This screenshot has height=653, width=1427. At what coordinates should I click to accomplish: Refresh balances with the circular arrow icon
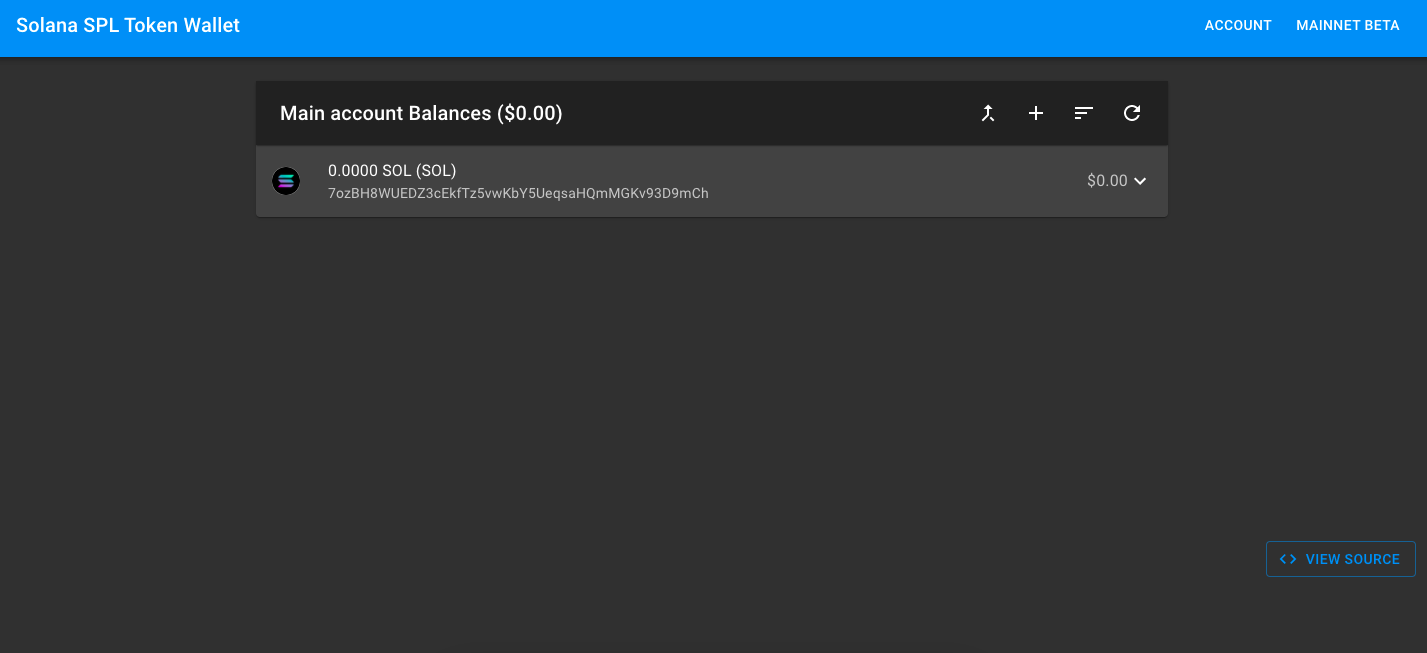(x=1132, y=113)
